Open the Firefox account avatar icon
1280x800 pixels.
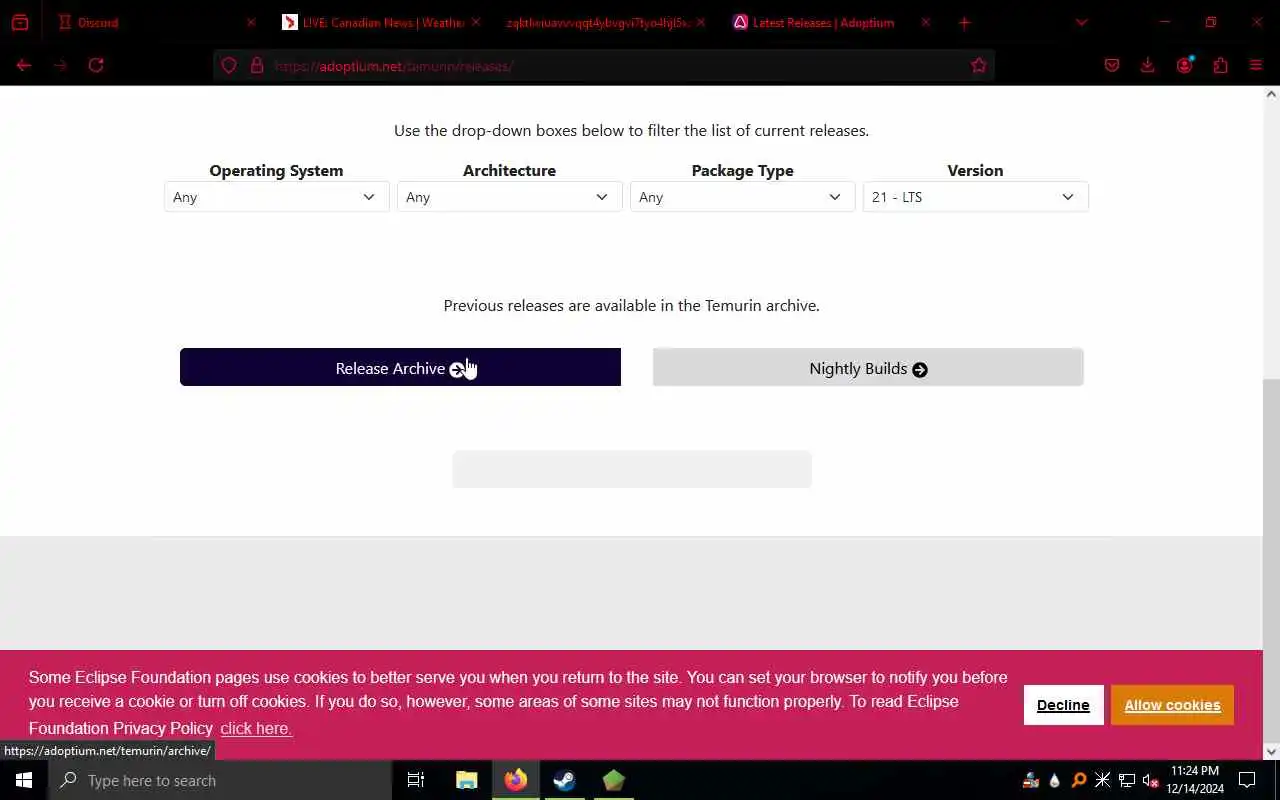pyautogui.click(x=1185, y=65)
